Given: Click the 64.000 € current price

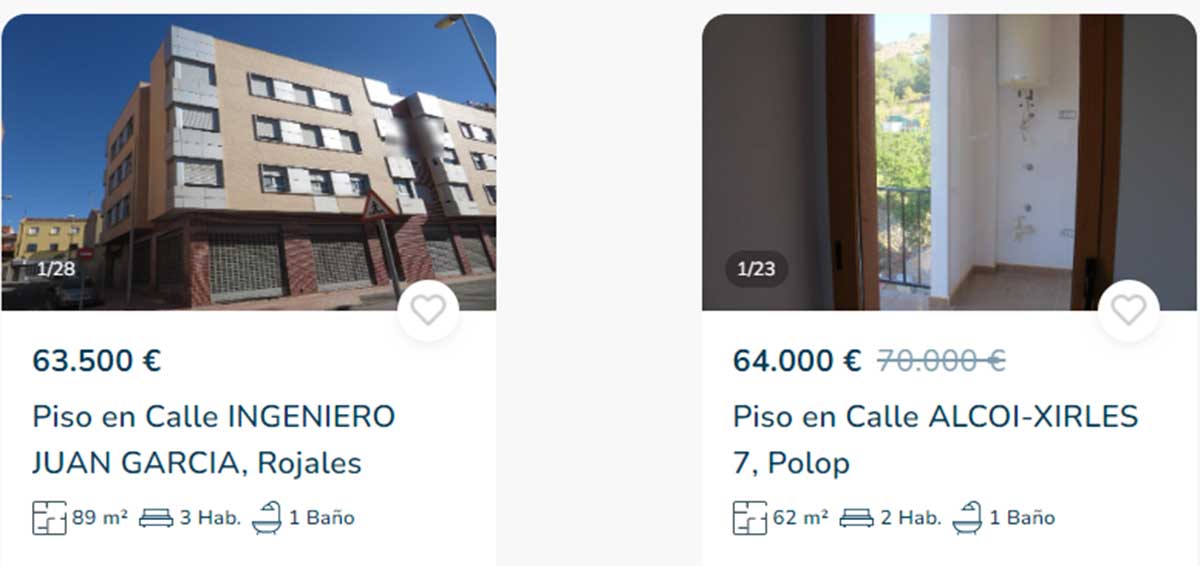Looking at the screenshot, I should [x=797, y=360].
